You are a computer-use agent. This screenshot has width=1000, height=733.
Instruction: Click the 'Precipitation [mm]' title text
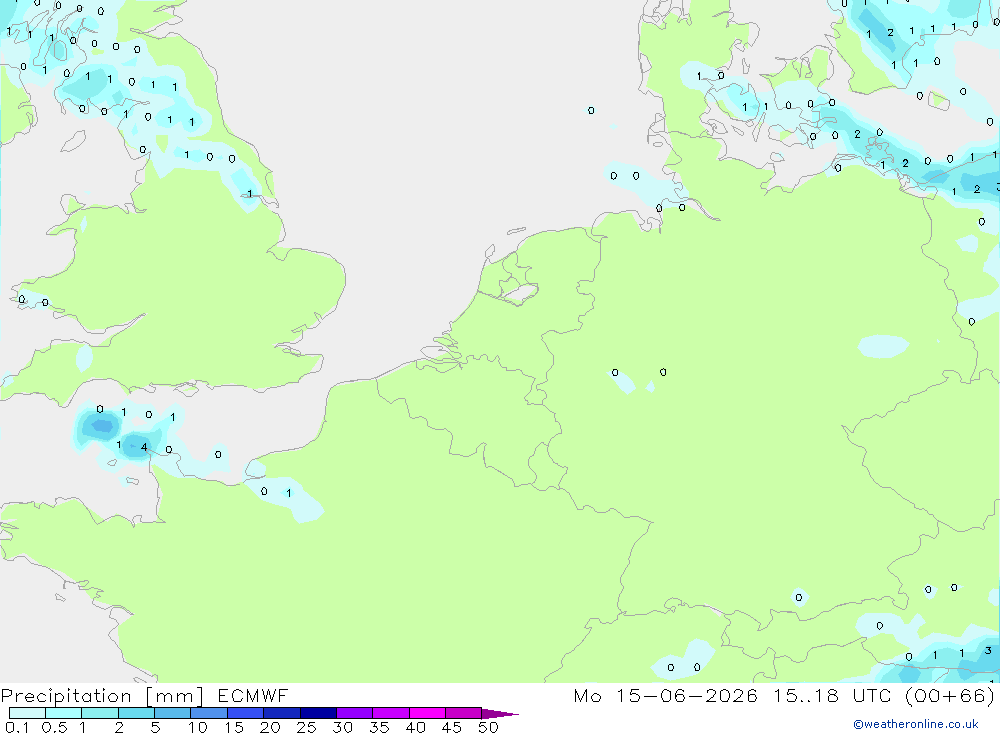pos(102,696)
